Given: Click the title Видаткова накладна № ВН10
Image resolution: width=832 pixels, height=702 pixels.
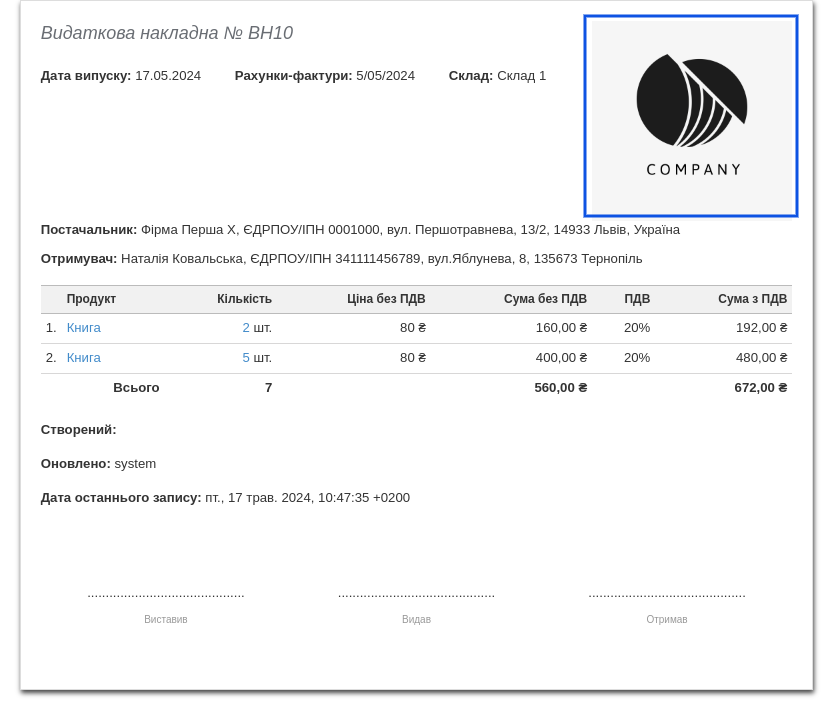Looking at the screenshot, I should pyautogui.click(x=167, y=33).
